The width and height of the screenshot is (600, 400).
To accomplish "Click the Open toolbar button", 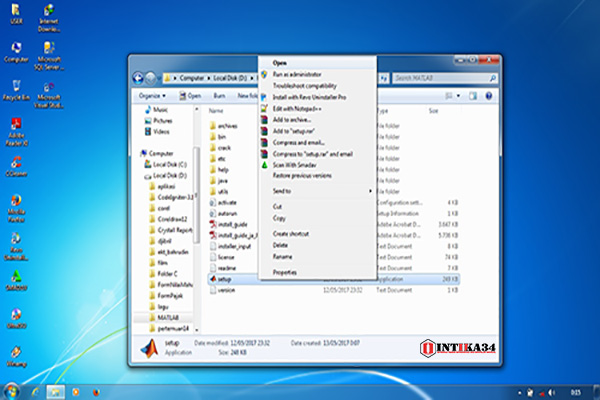I will tap(190, 96).
